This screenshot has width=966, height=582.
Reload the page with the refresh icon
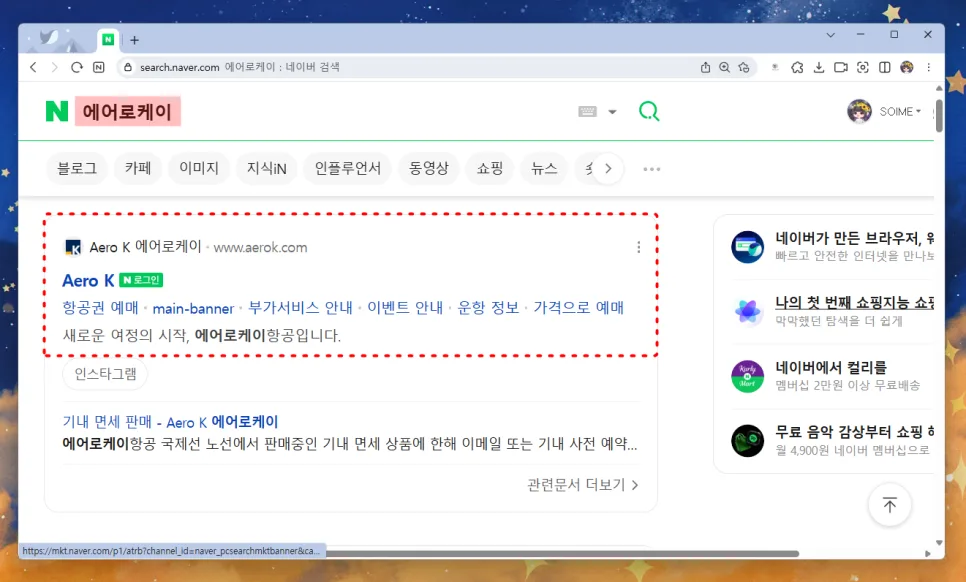click(x=76, y=67)
